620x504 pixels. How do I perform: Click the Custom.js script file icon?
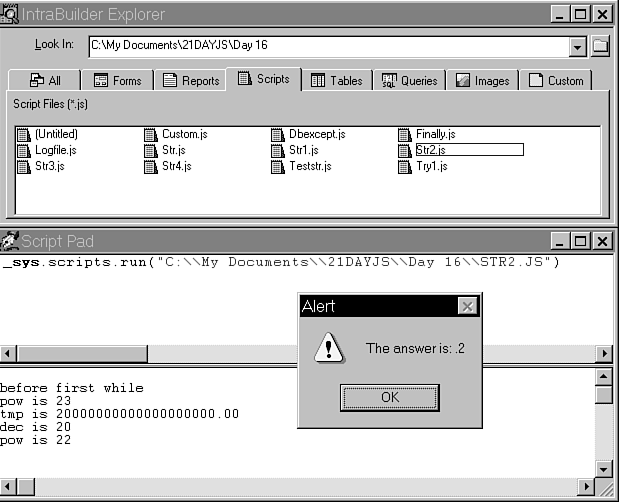pyautogui.click(x=151, y=134)
